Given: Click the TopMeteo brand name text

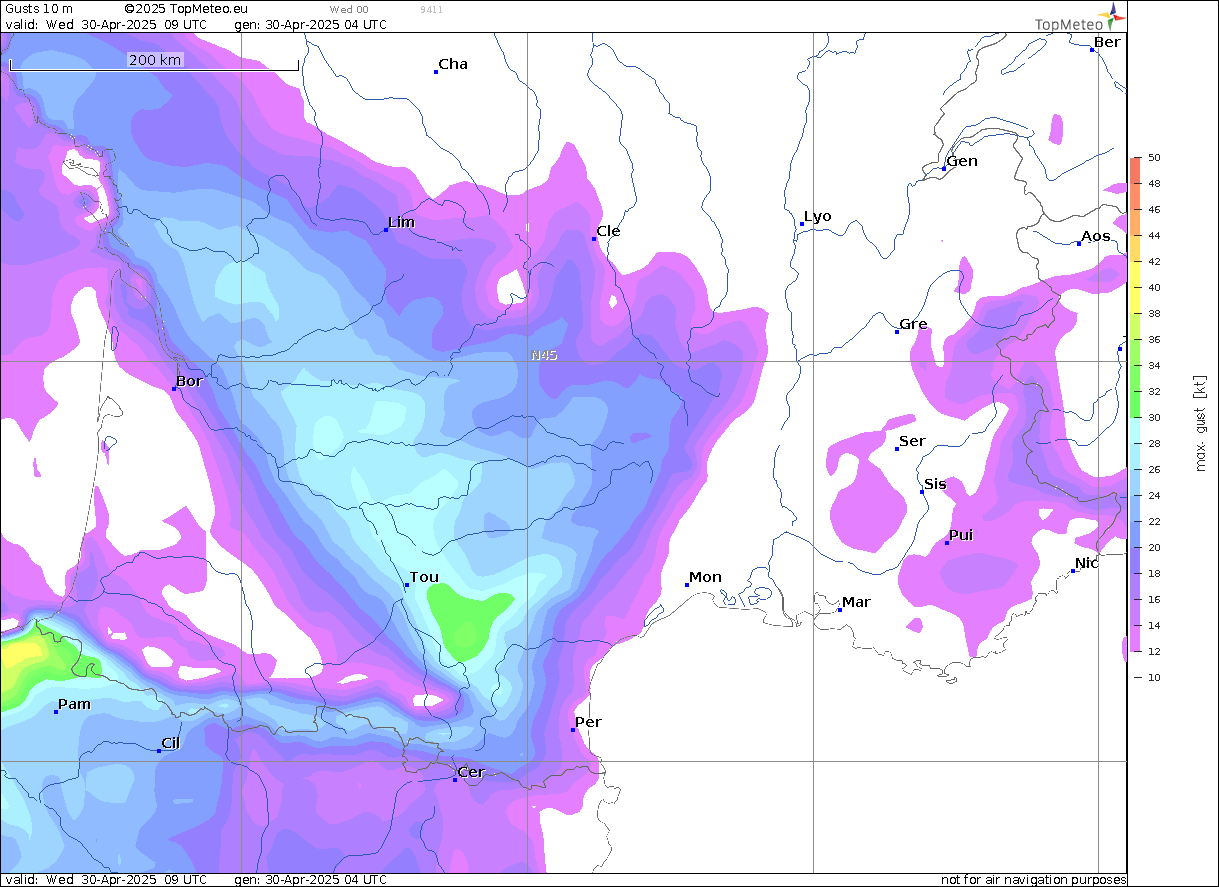Looking at the screenshot, I should pyautogui.click(x=1068, y=24).
